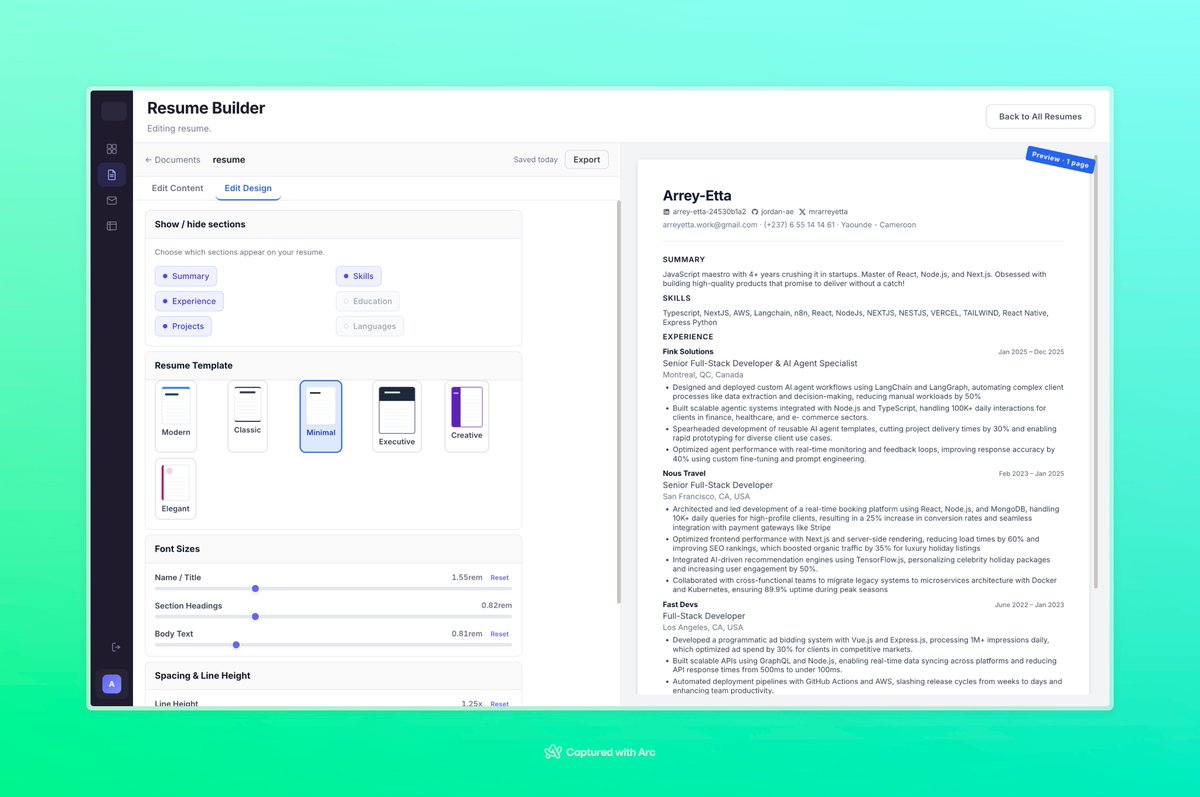
Task: Choose the Minimal resume template
Action: [x=321, y=416]
